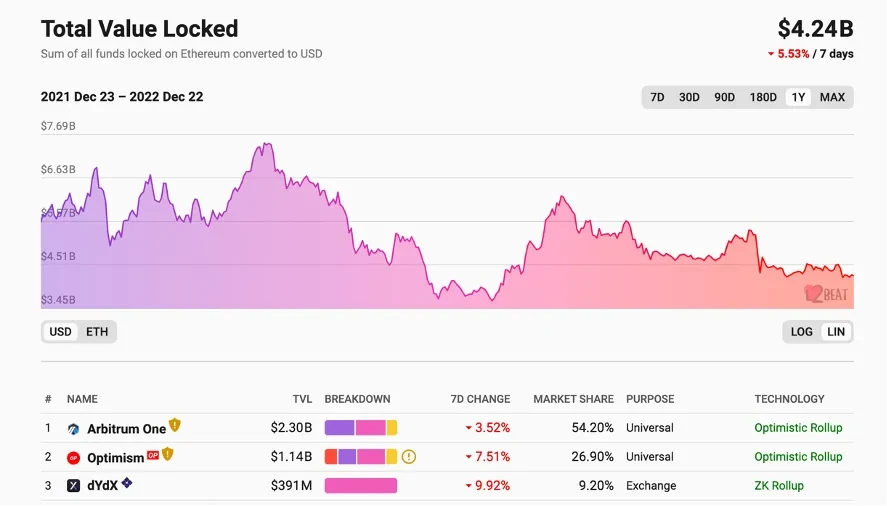Image resolution: width=887 pixels, height=506 pixels.
Task: Open the Arbitrum One project link
Action: (126, 429)
